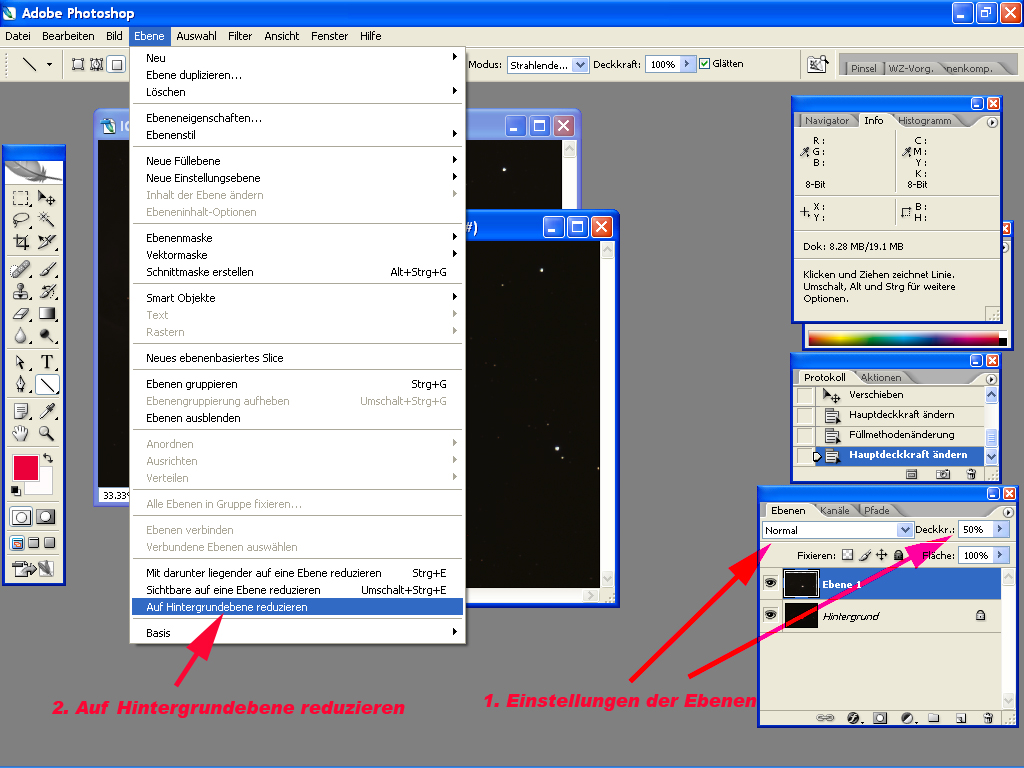
Task: Open the Modus dropdown in options bar
Action: (580, 64)
